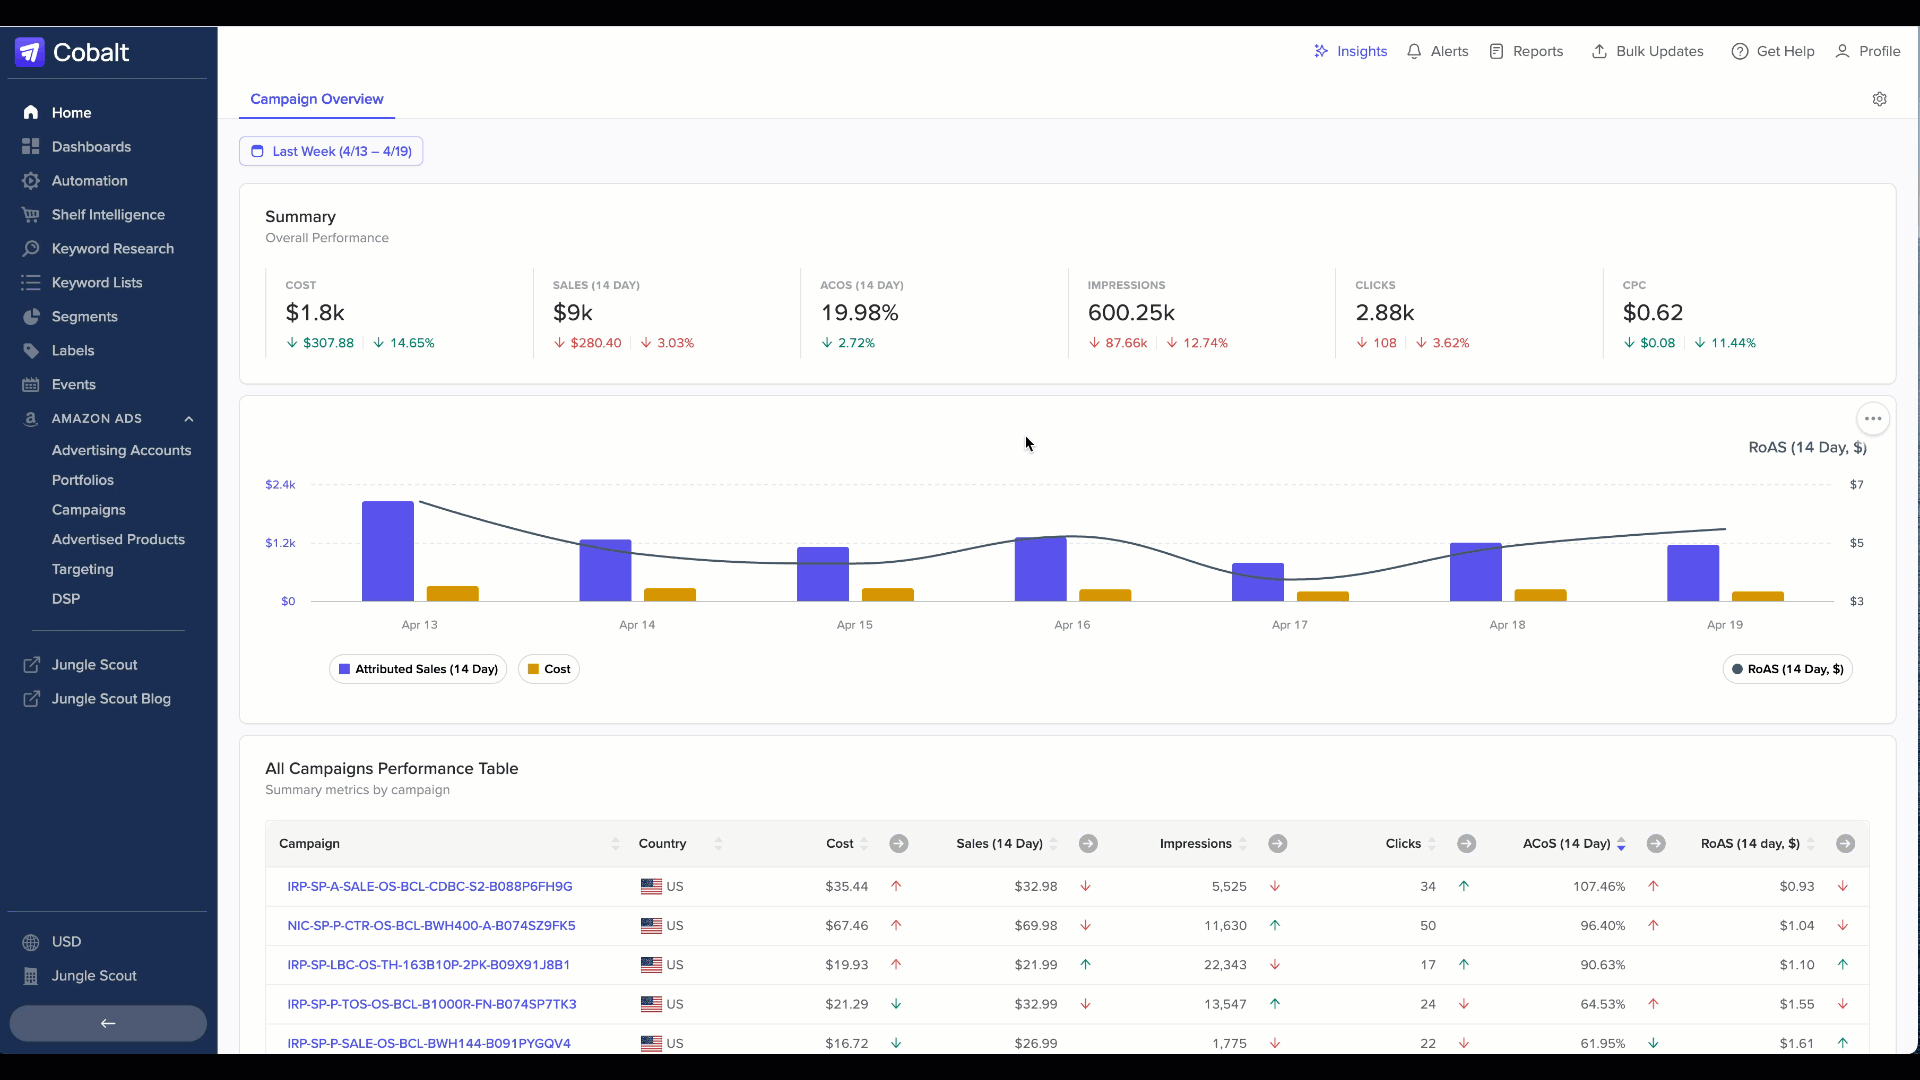1920x1080 pixels.
Task: Open Shelf Intelligence in sidebar
Action: coord(108,215)
